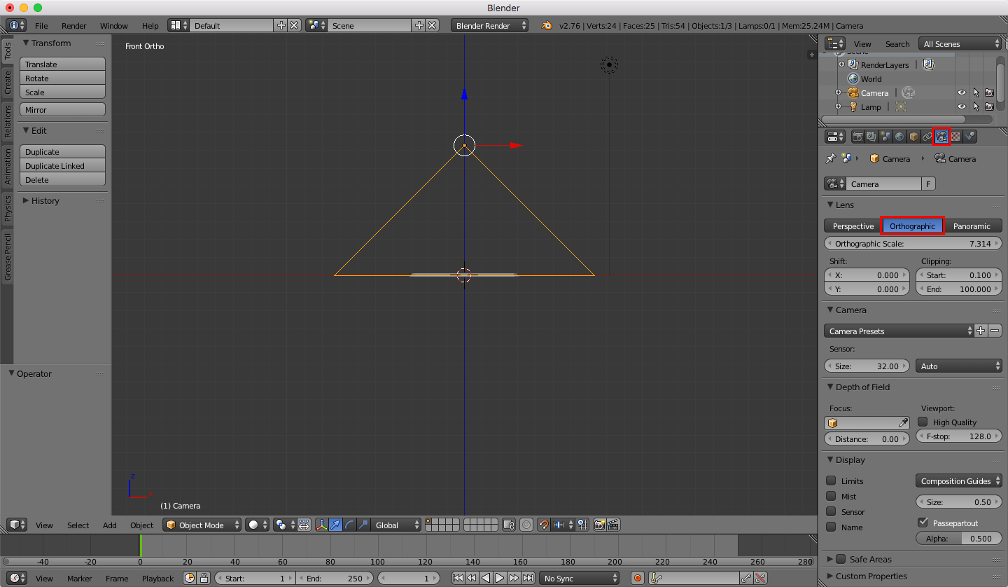Adjust the Passepartout Alpha slider
Image resolution: width=1008 pixels, height=587 pixels.
[958, 538]
